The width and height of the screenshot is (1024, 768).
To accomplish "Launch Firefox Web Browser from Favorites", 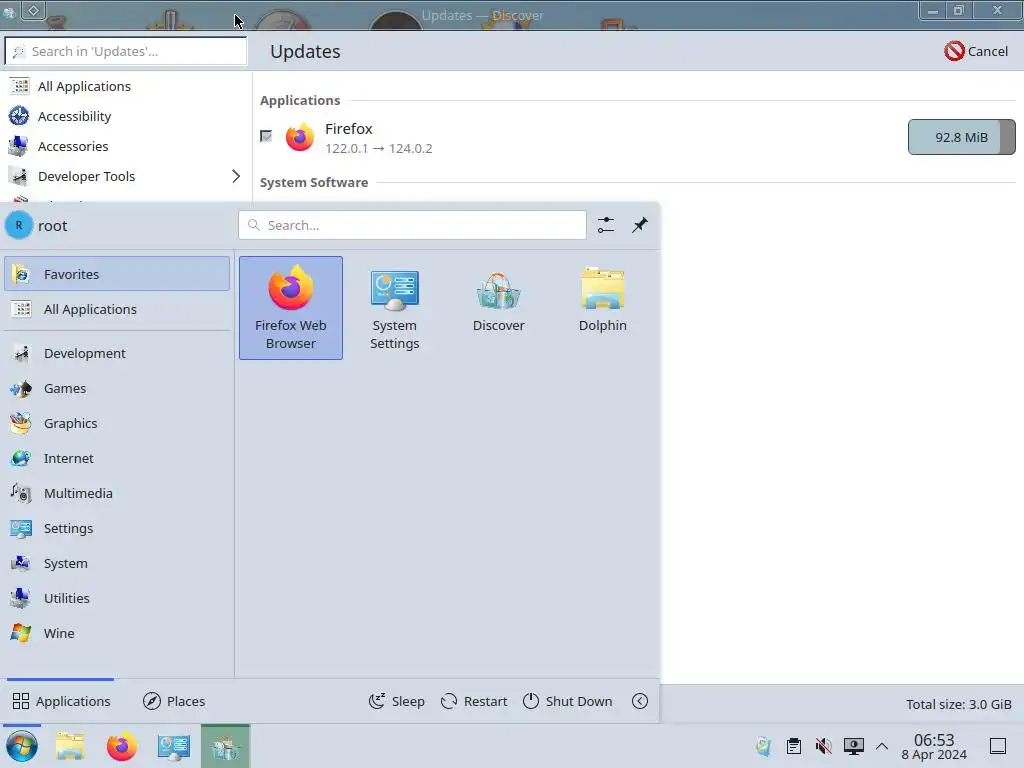I will click(291, 308).
